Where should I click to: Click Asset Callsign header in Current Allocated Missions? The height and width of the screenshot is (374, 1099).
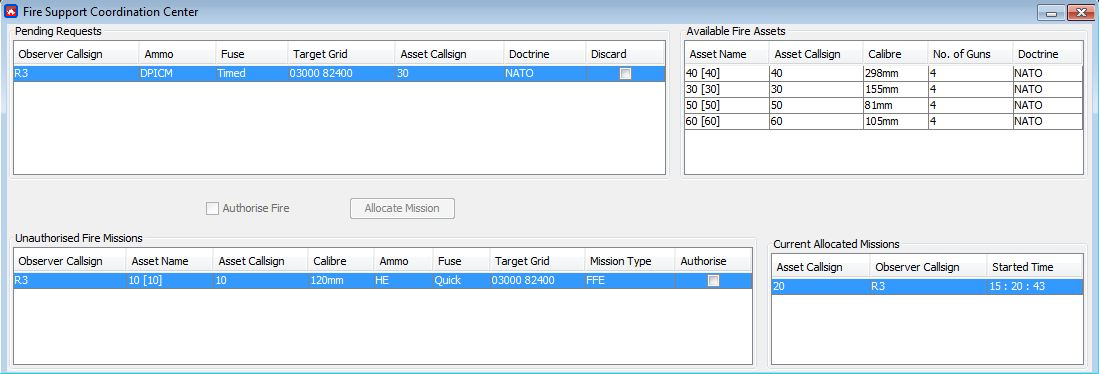click(x=821, y=267)
